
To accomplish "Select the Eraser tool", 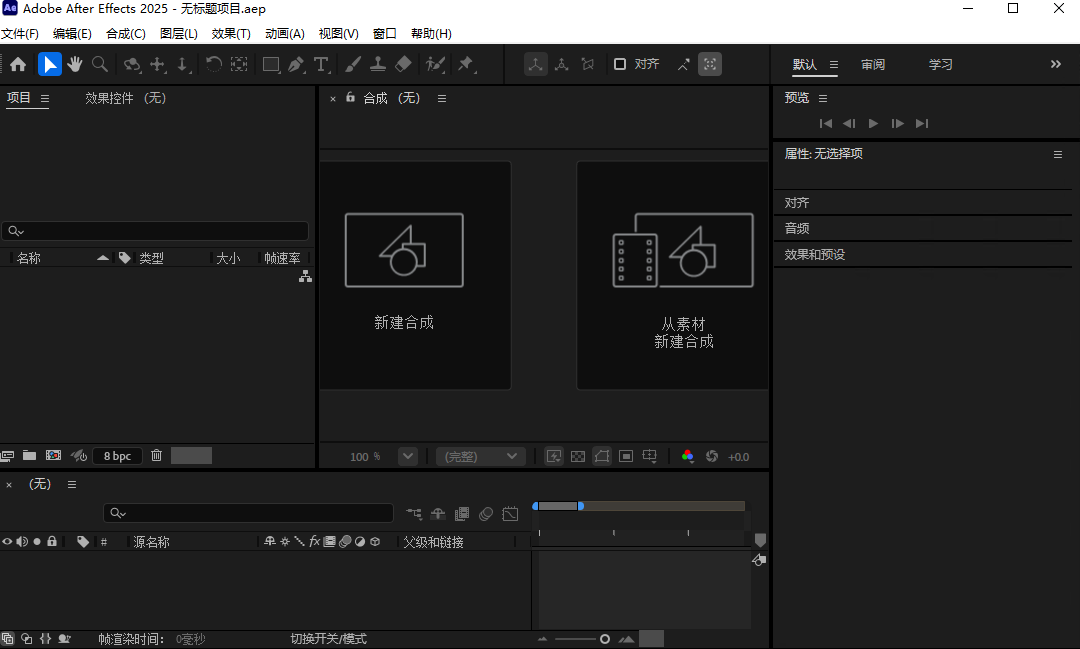I will pyautogui.click(x=403, y=64).
